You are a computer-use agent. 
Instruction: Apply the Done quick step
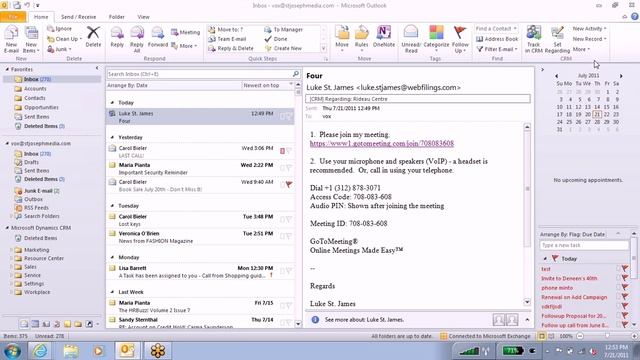[x=276, y=39]
